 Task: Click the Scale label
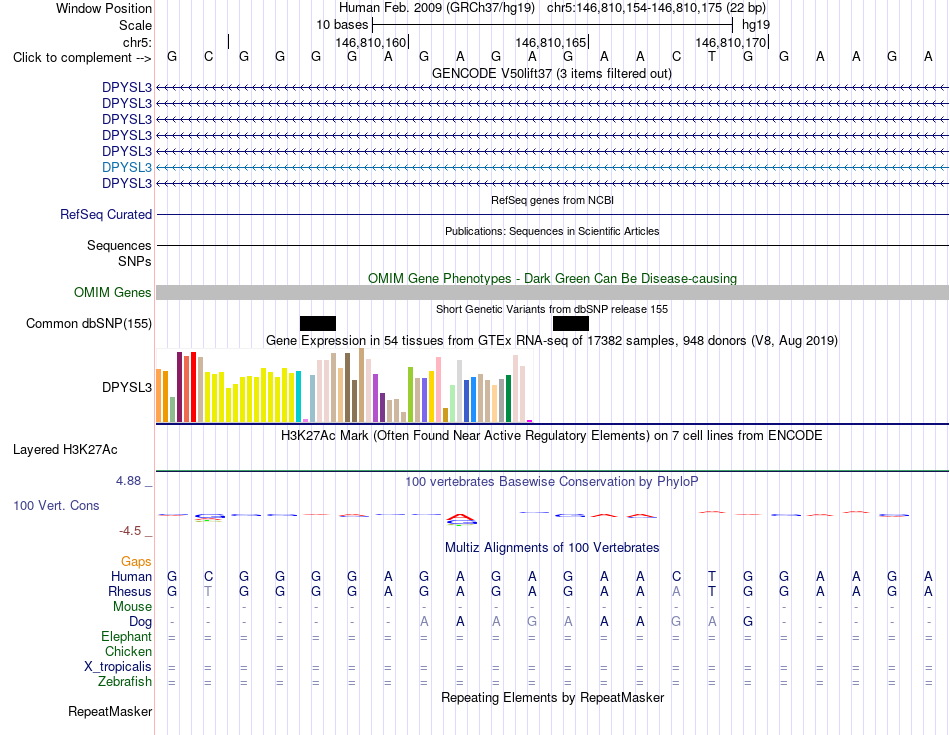pyautogui.click(x=135, y=25)
